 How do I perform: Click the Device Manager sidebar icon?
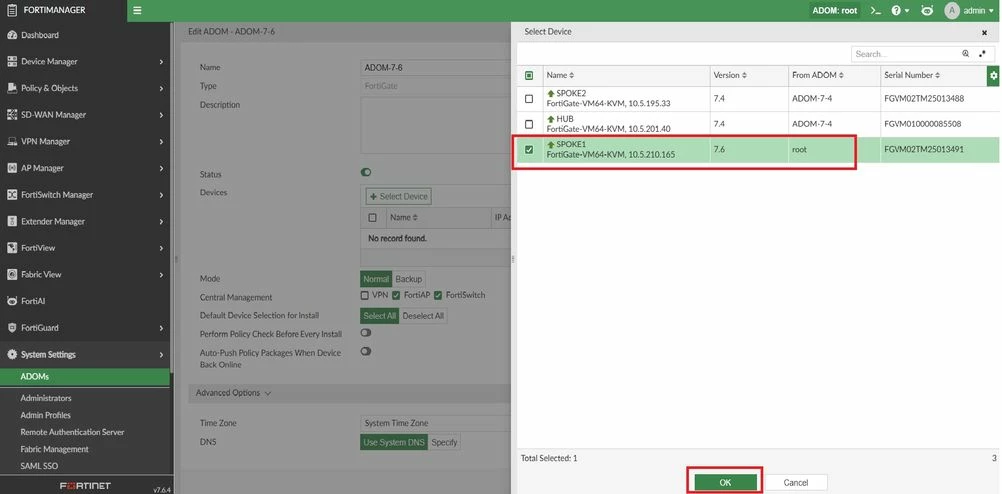point(12,61)
